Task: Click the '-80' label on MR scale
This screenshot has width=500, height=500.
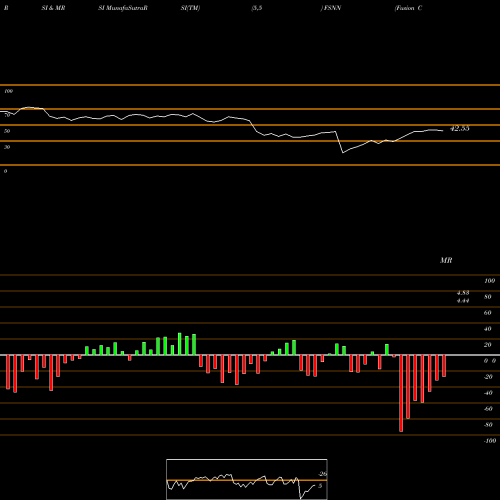Action: tap(488, 425)
